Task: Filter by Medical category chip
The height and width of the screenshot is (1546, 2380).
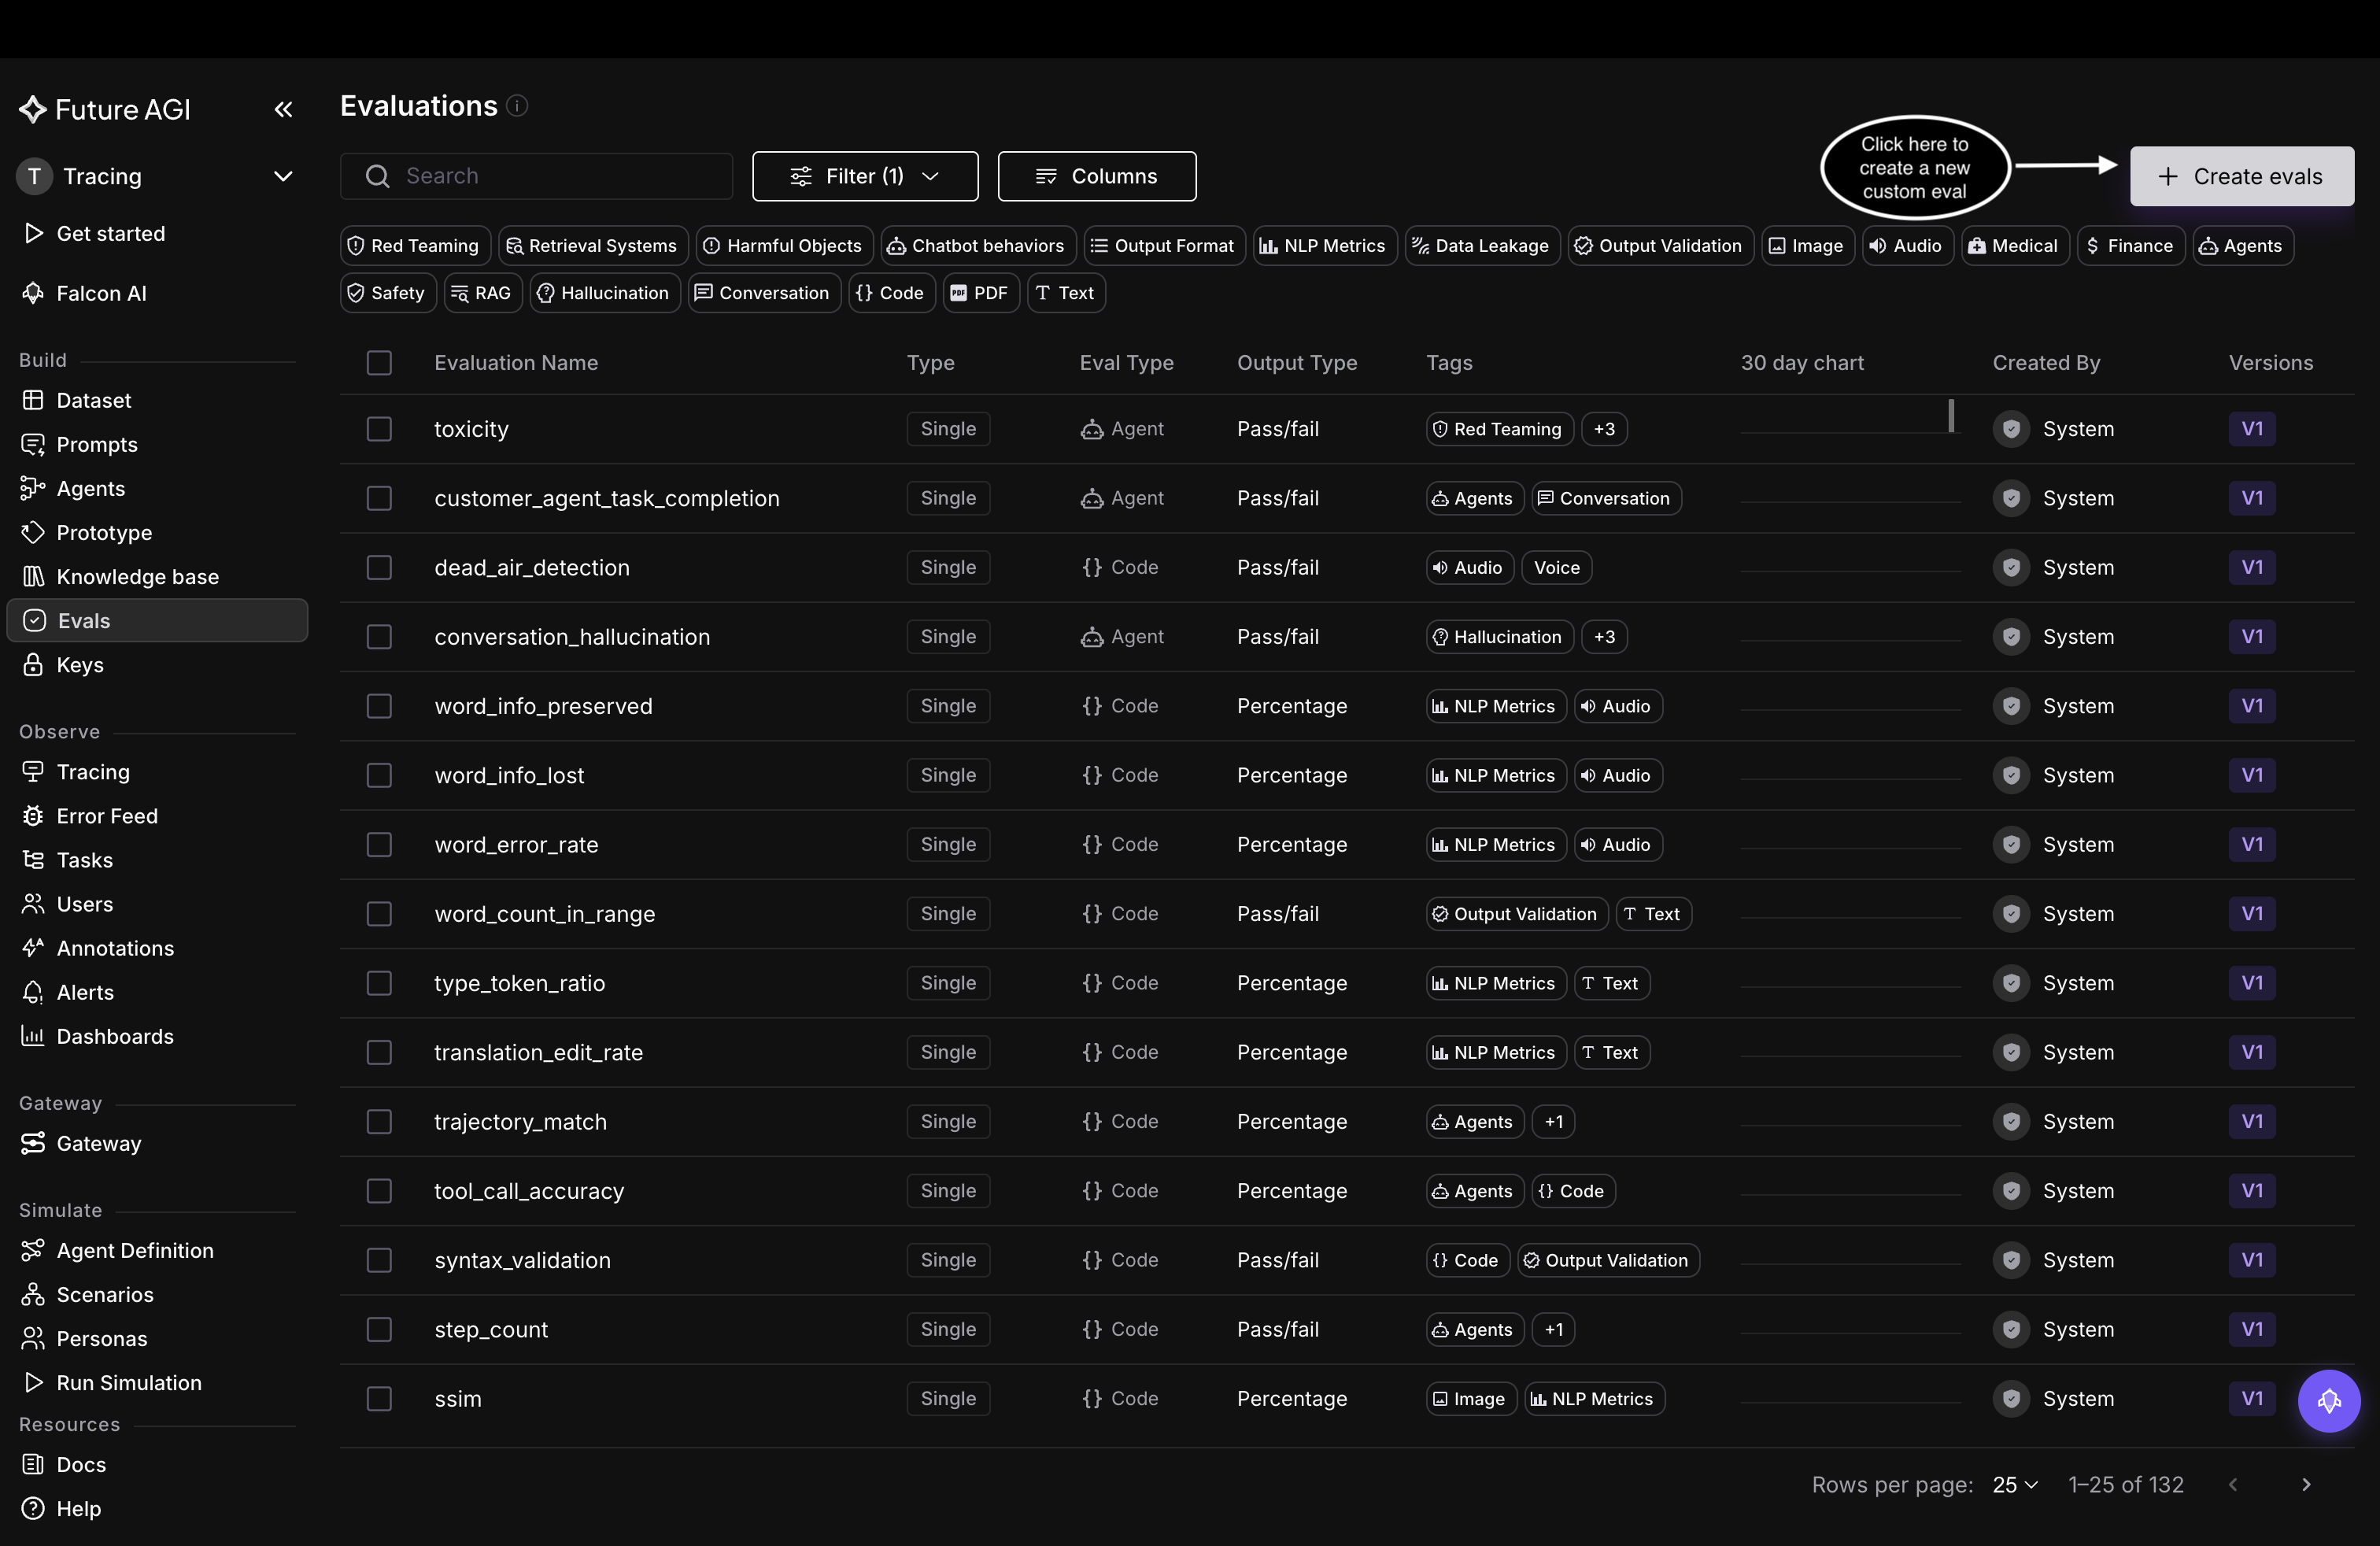Action: (x=2013, y=245)
